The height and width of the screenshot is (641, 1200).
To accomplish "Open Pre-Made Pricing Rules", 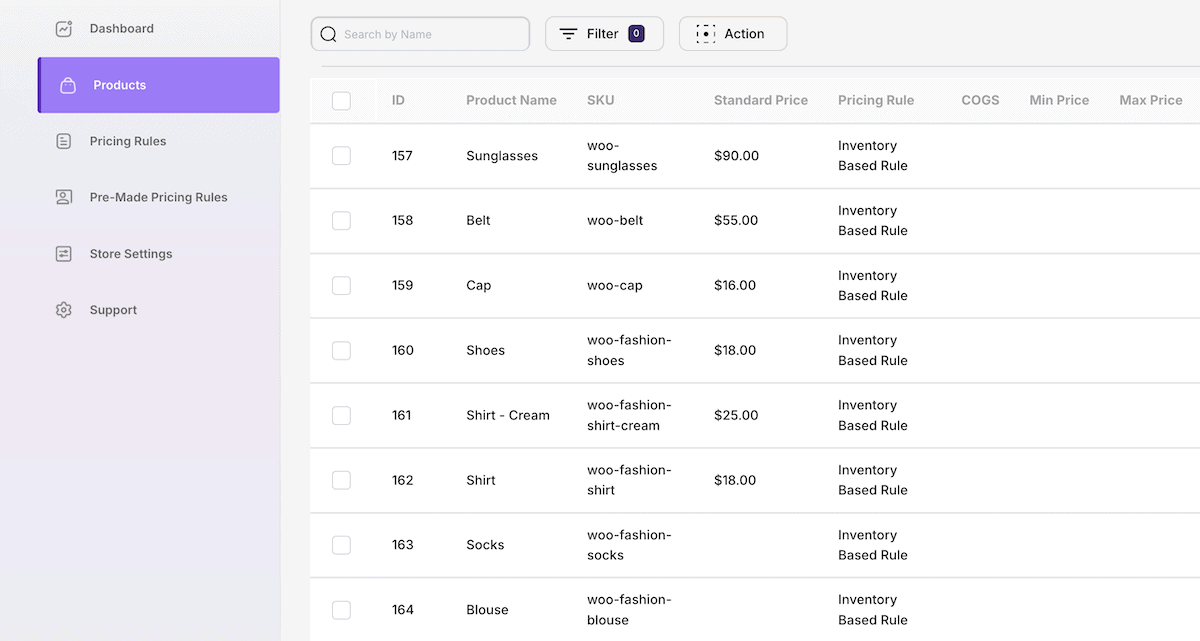I will coord(159,197).
